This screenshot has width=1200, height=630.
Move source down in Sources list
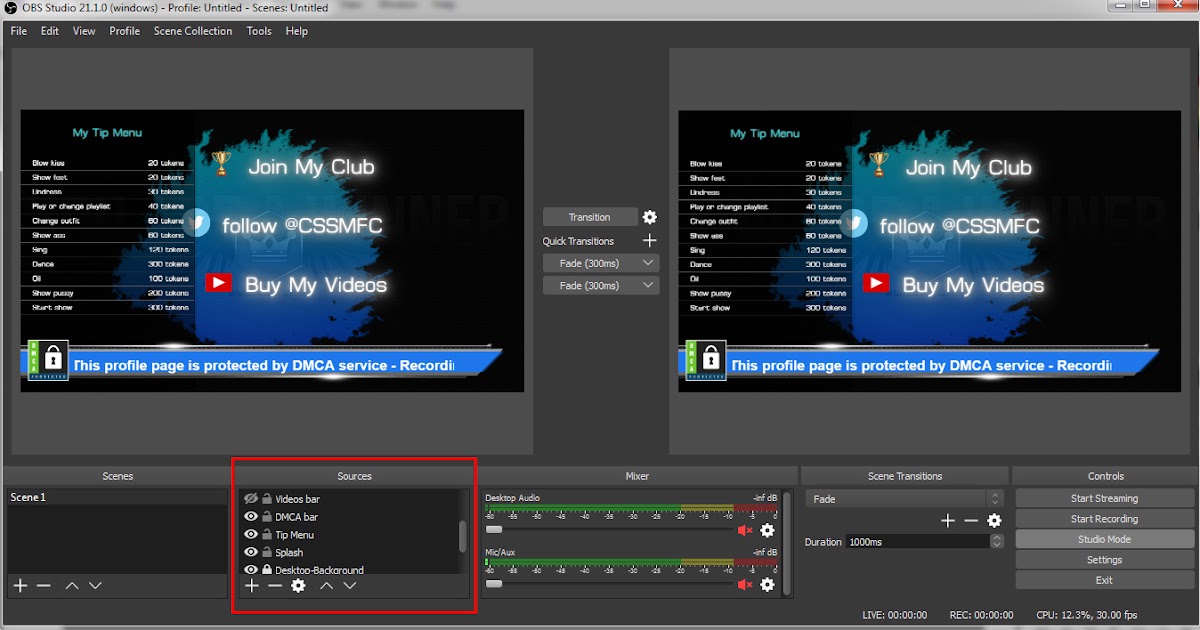coord(350,585)
